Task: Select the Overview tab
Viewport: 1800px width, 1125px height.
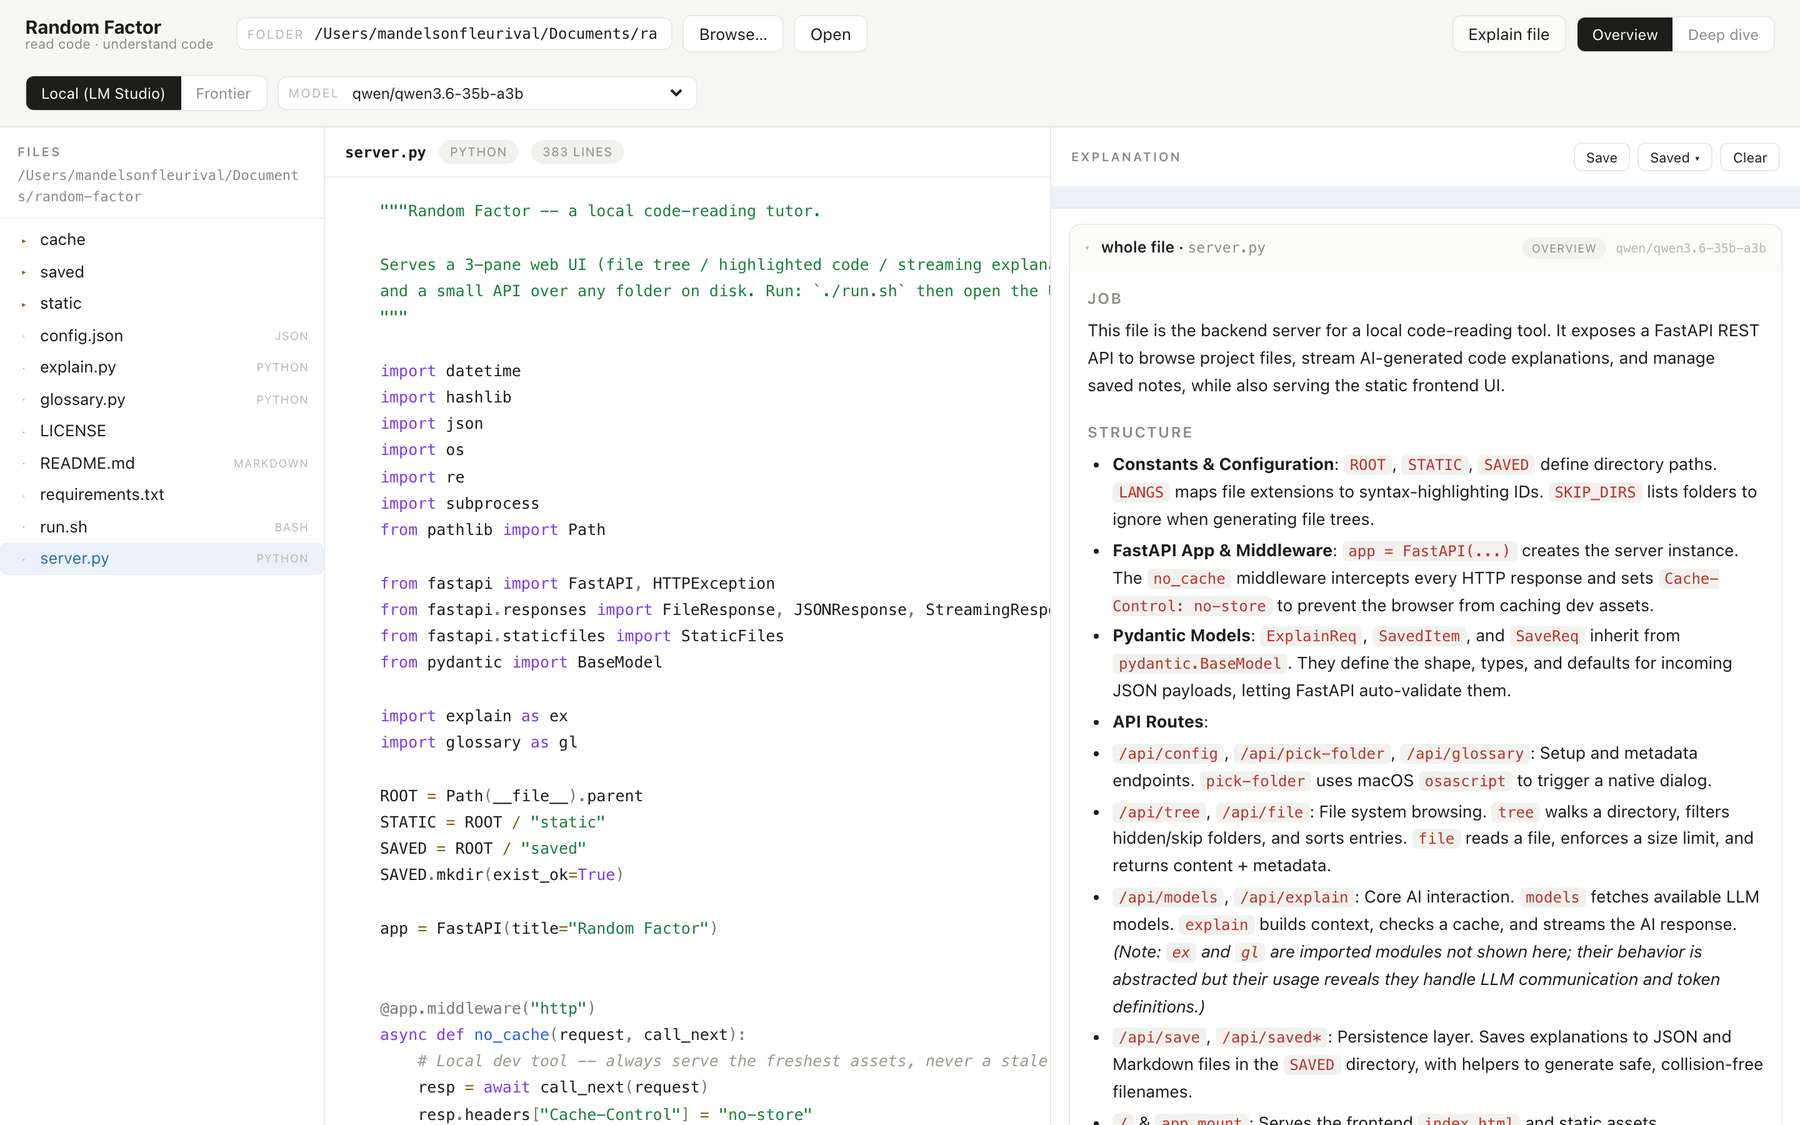Action: [1624, 34]
